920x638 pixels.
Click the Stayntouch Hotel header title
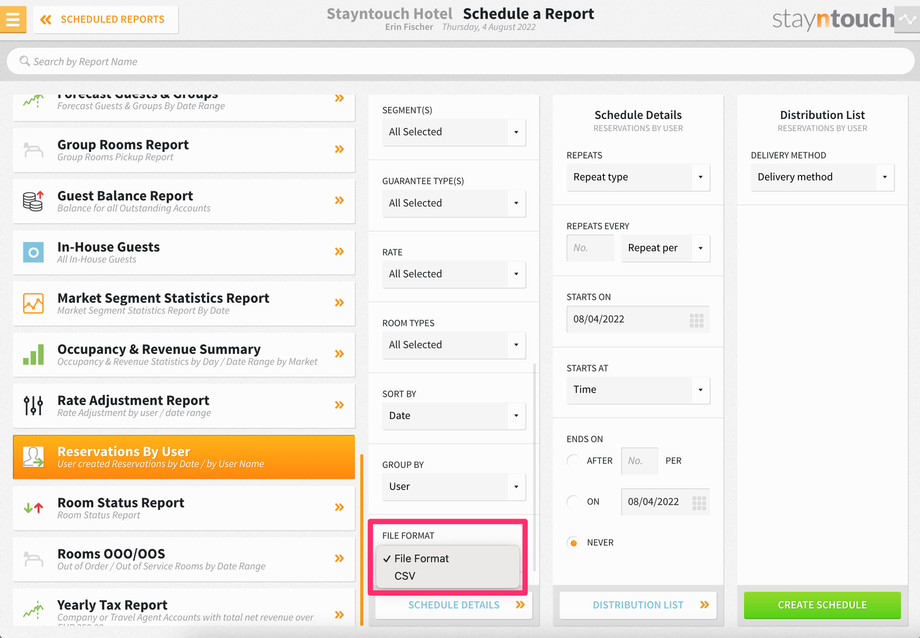click(389, 13)
